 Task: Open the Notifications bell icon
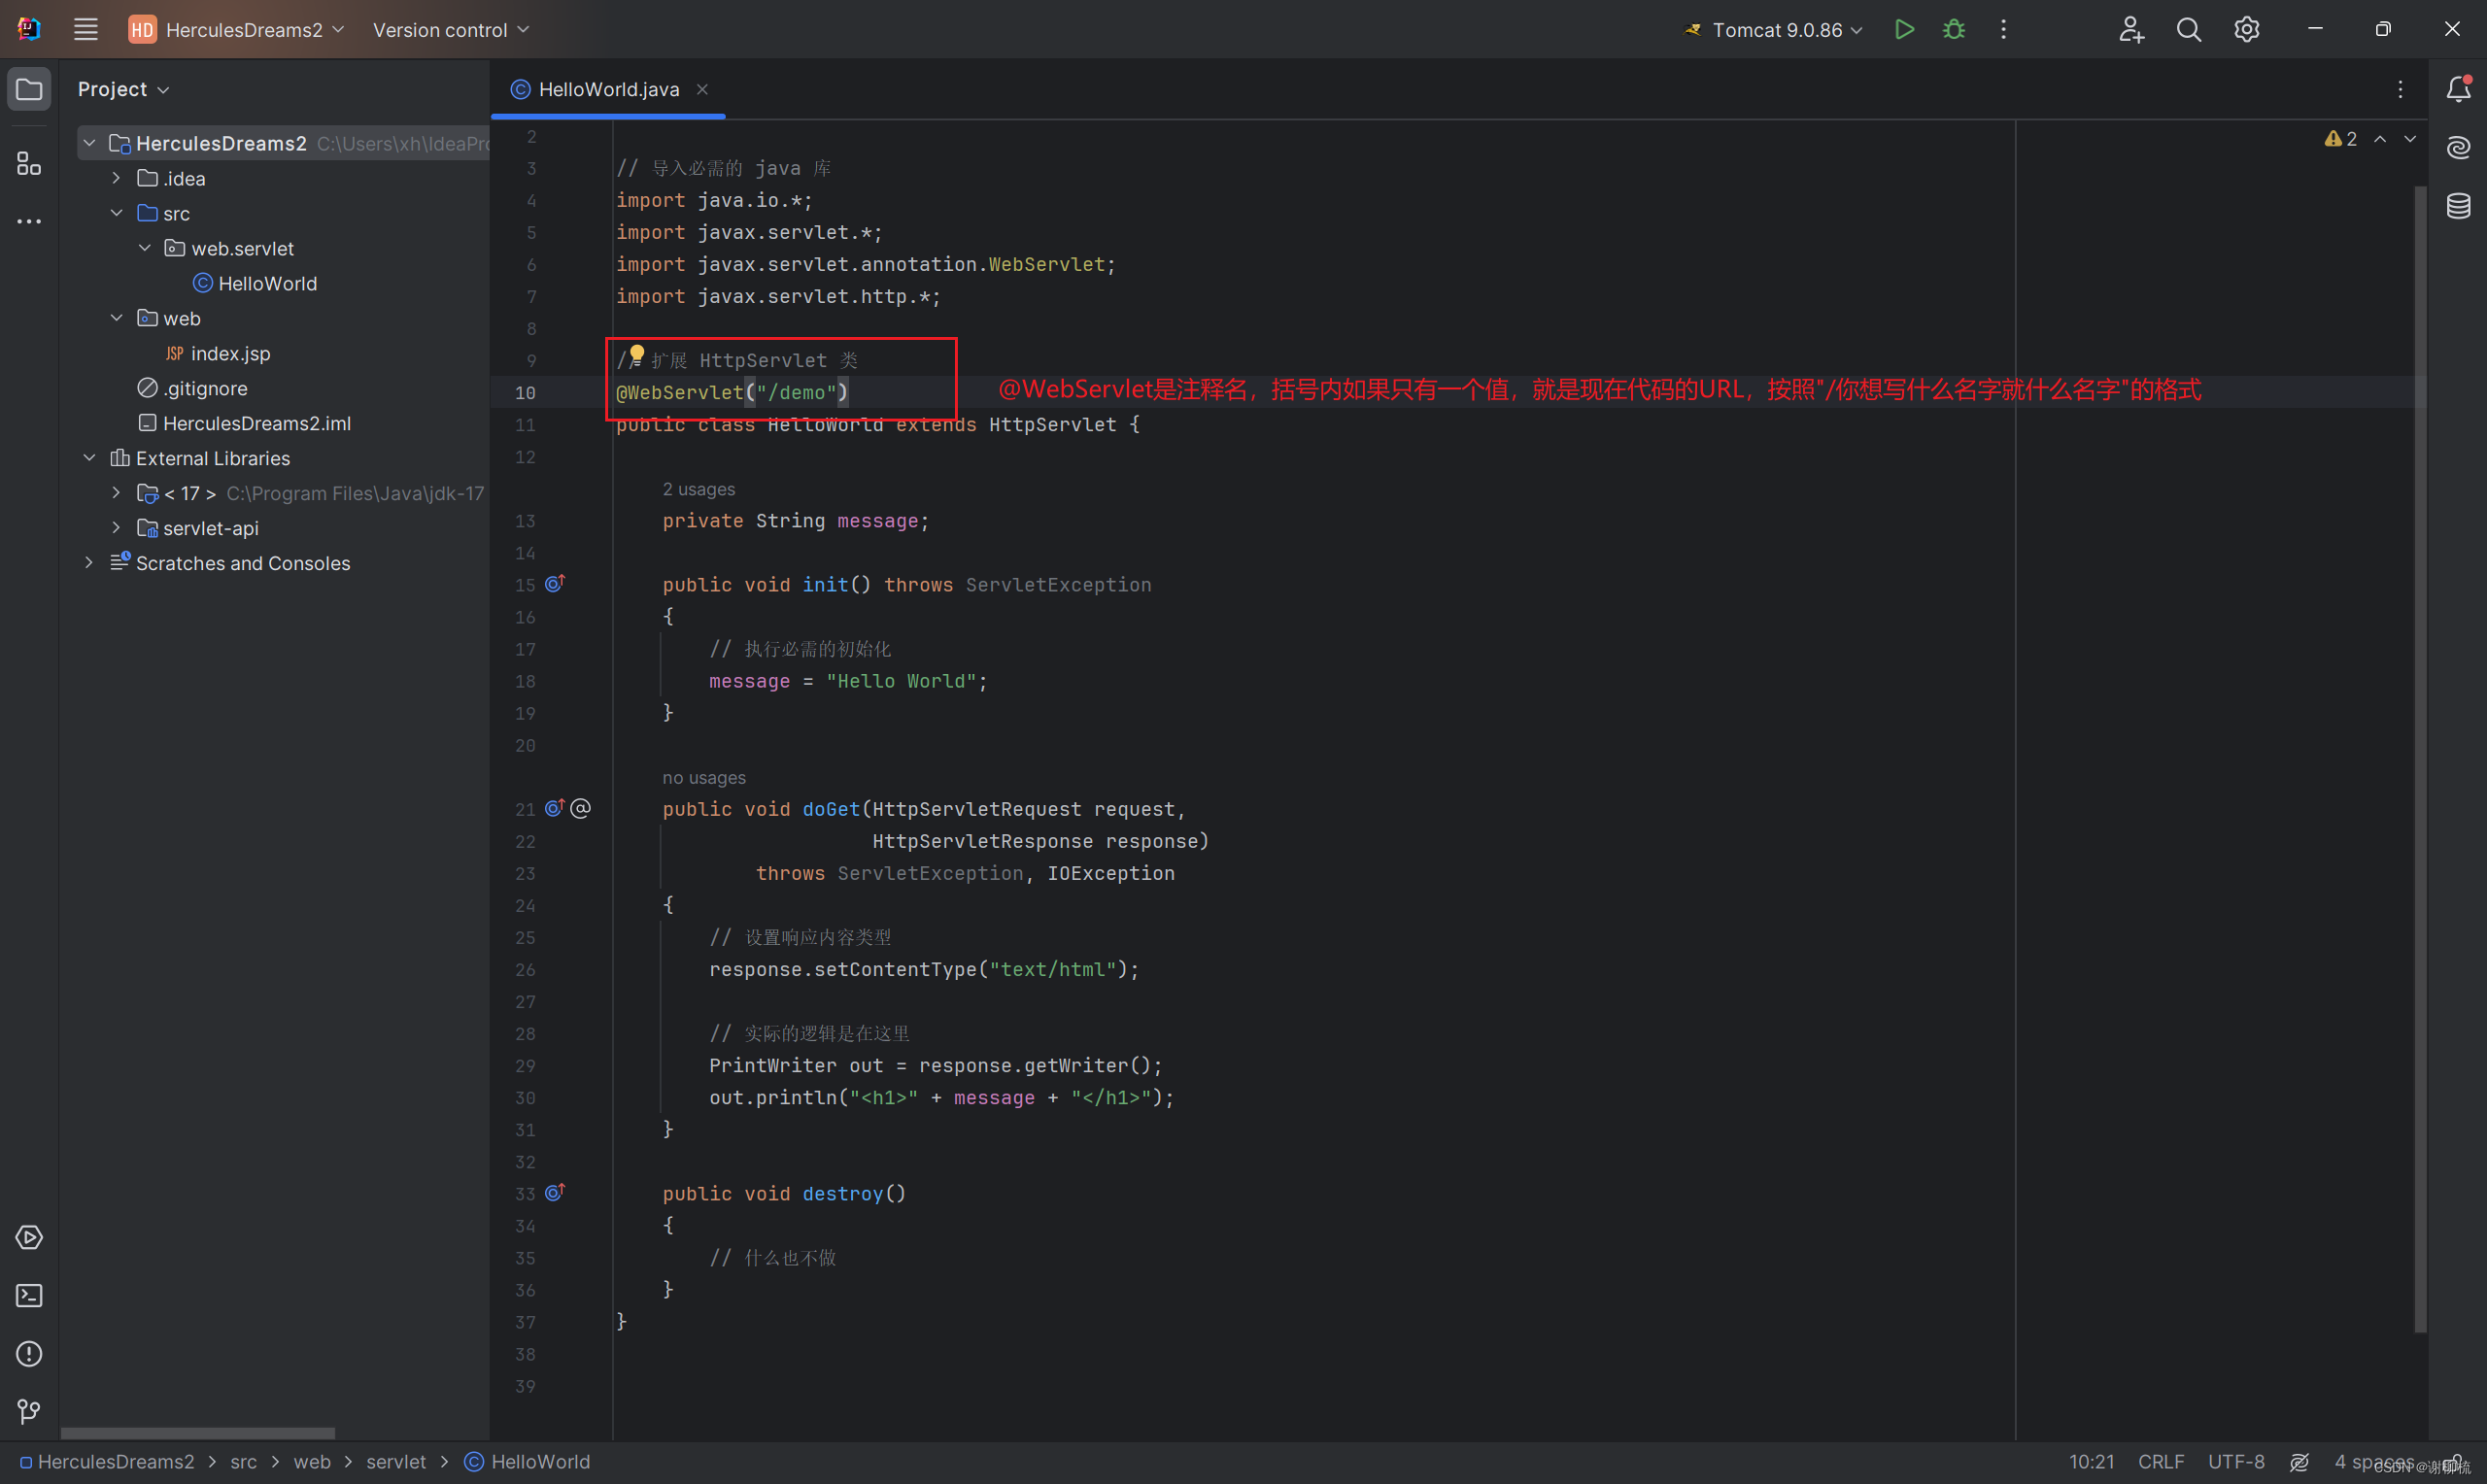coord(2458,89)
